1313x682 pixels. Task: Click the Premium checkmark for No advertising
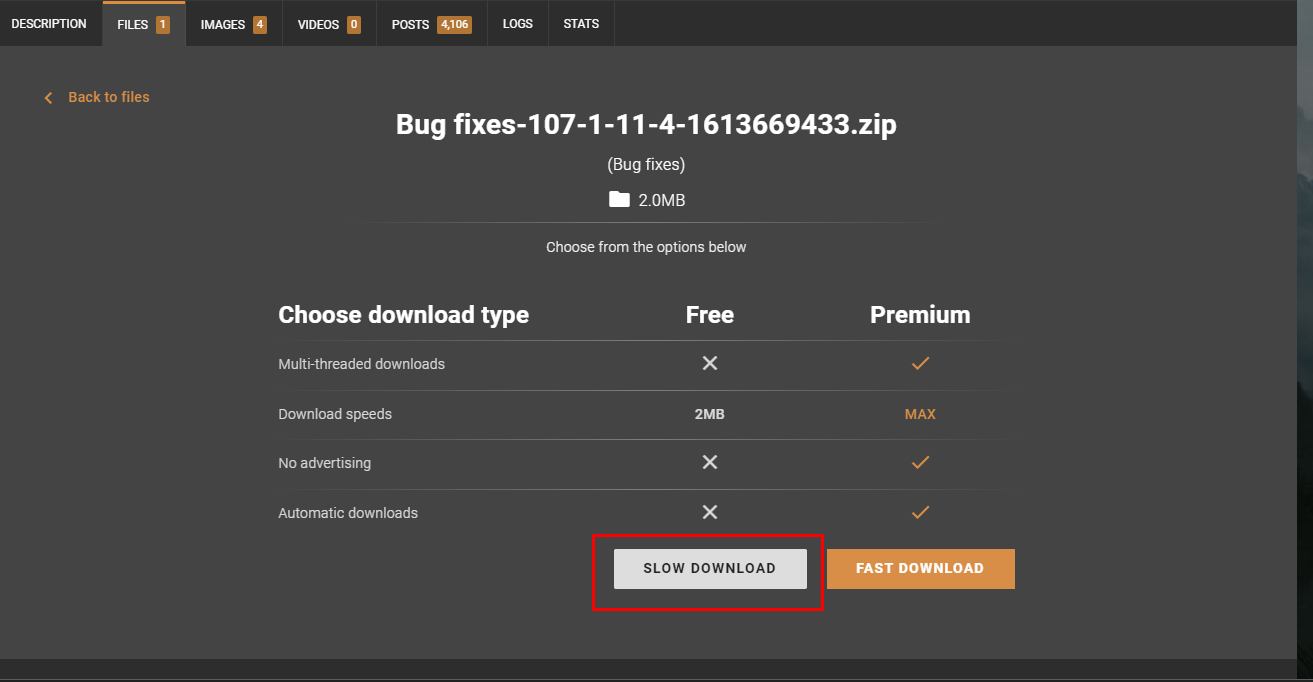(920, 463)
